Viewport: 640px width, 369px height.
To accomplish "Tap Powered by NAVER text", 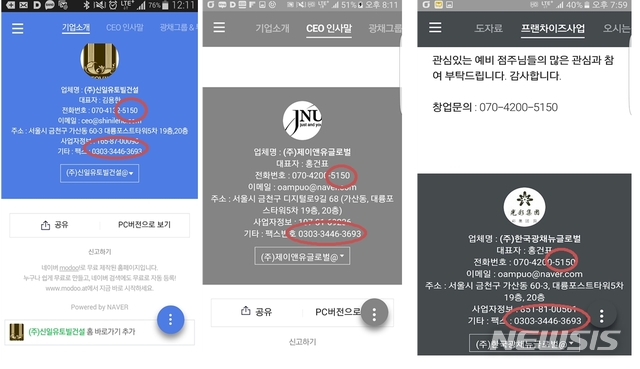I will [x=100, y=307].
